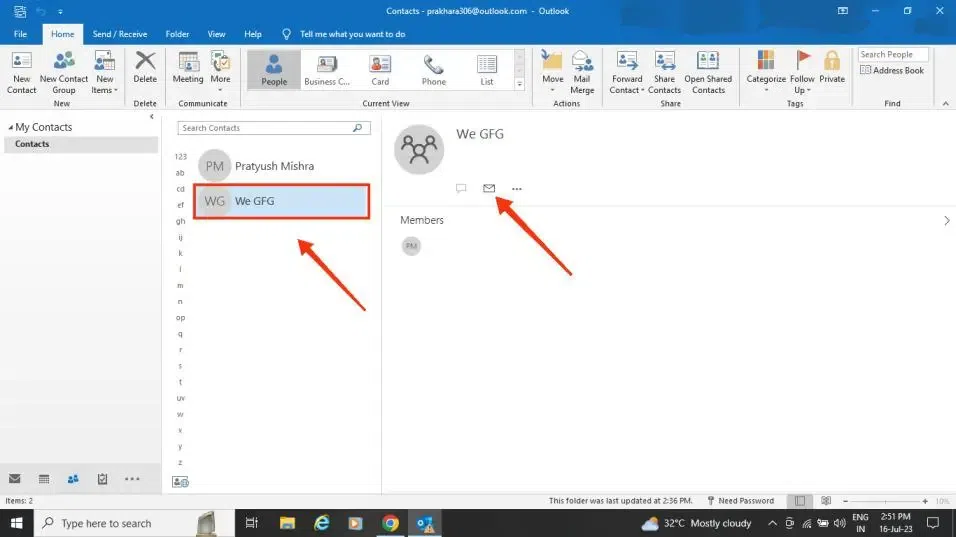
Task: Switch to Phone view
Action: pyautogui.click(x=433, y=69)
